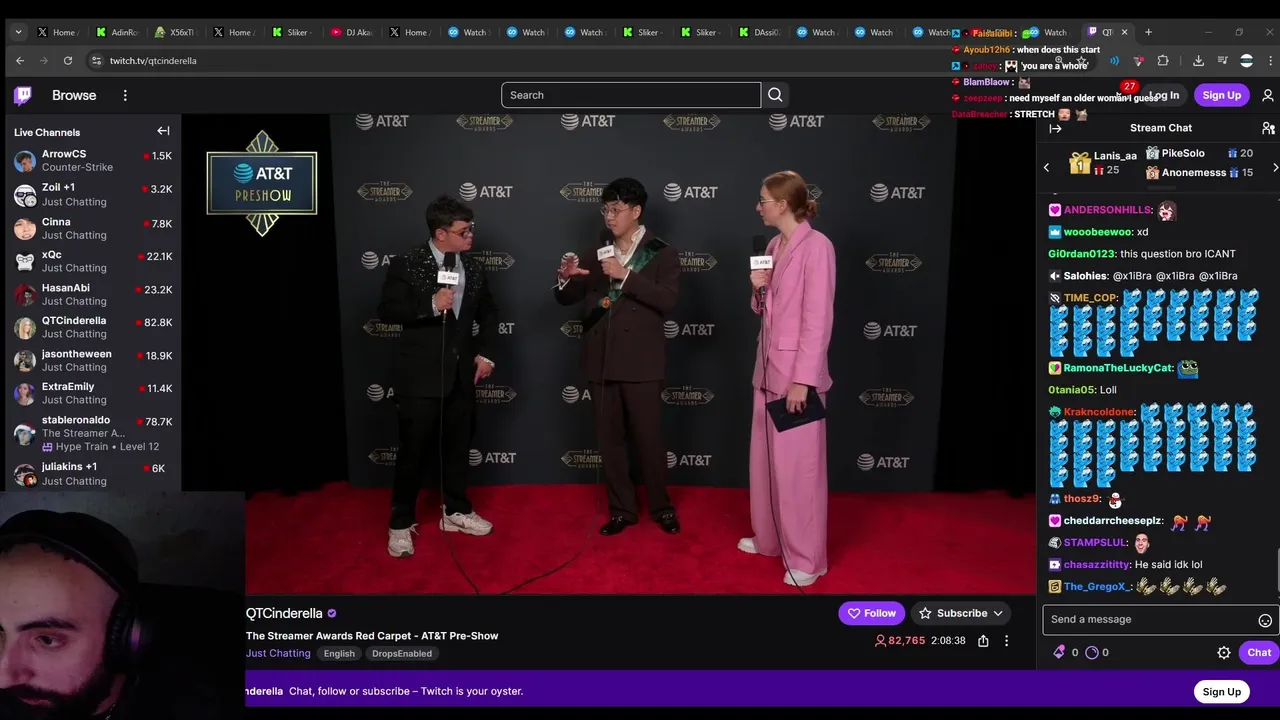Go back in browser history
The height and width of the screenshot is (720, 1280).
20,60
